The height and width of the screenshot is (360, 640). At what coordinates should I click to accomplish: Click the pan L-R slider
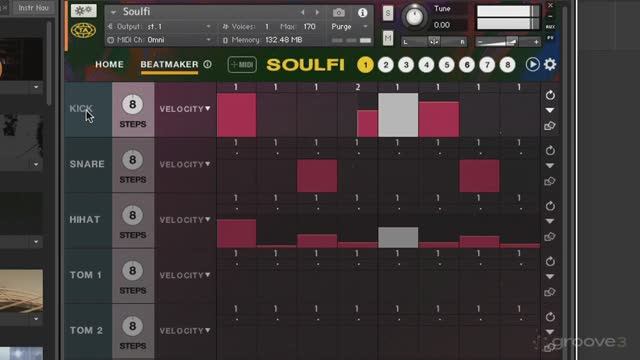(434, 42)
